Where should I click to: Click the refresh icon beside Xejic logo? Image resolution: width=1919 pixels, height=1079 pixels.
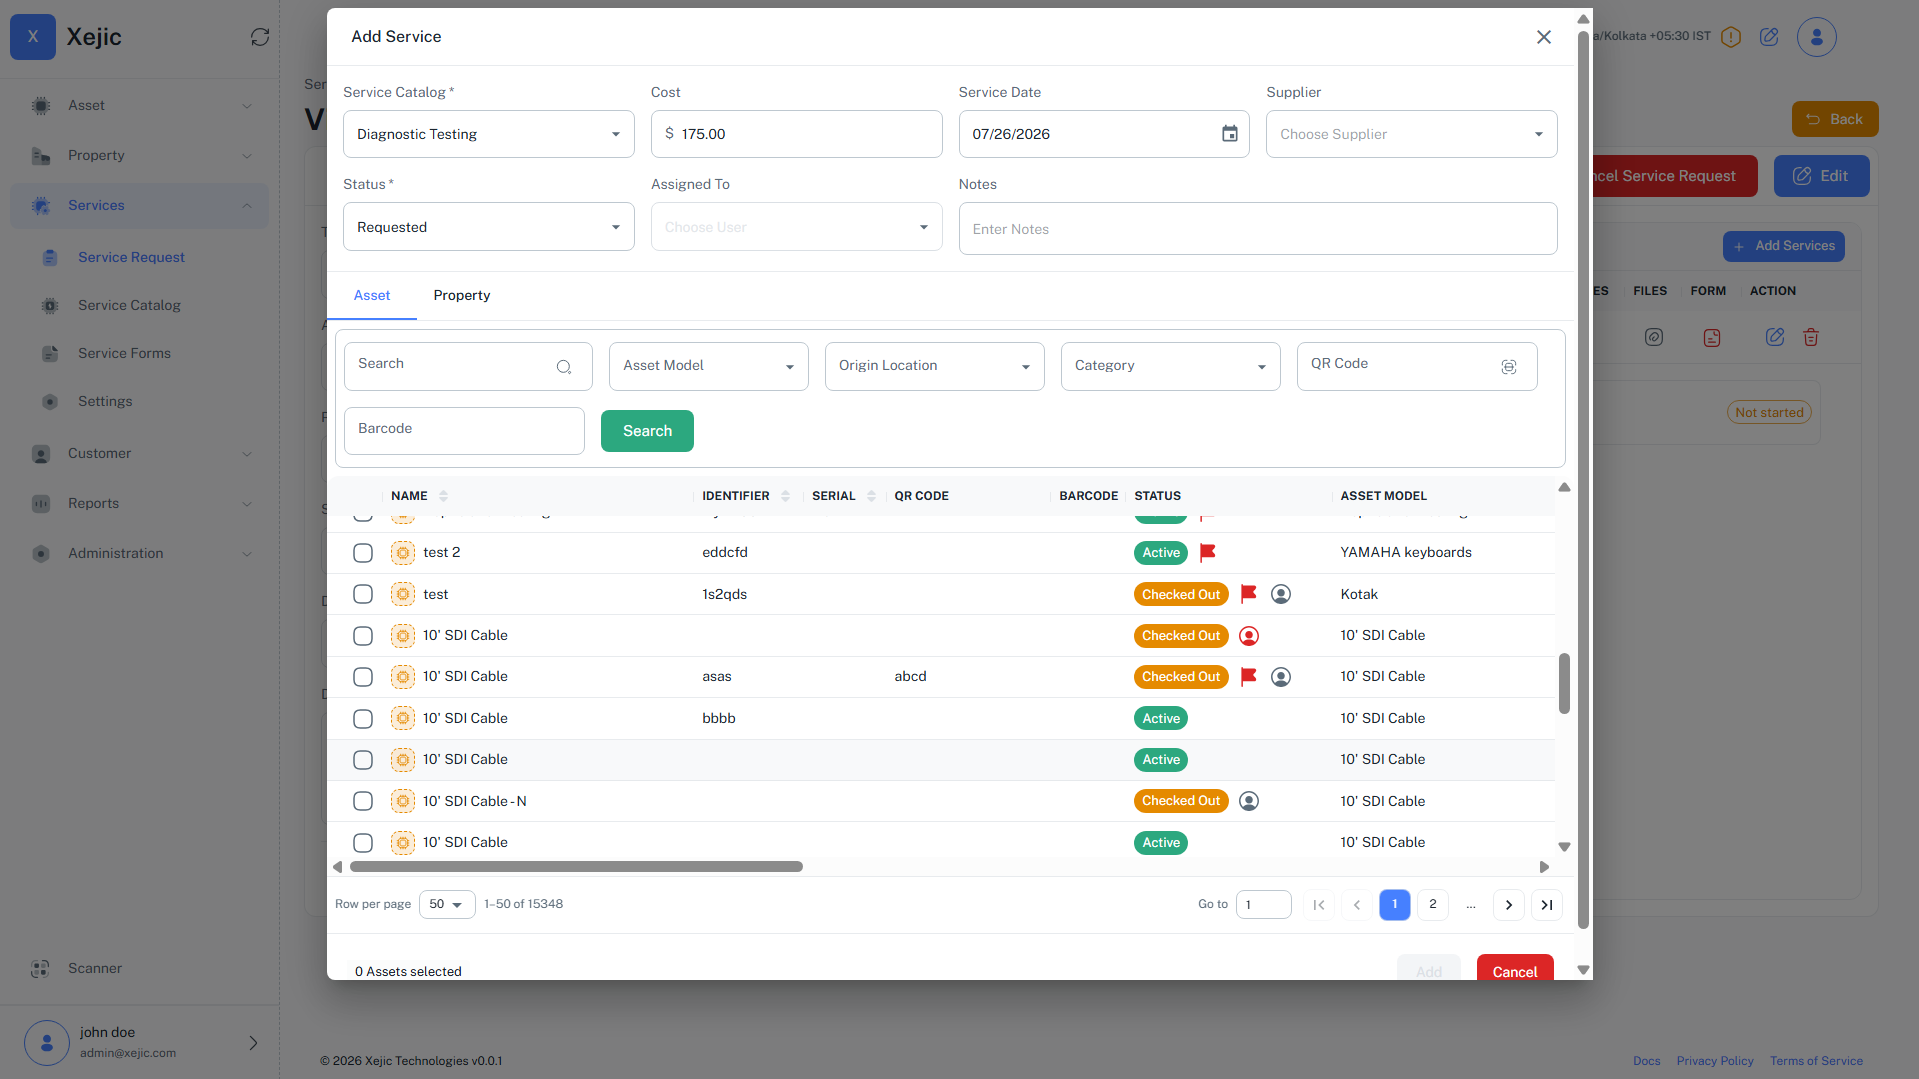click(x=260, y=37)
